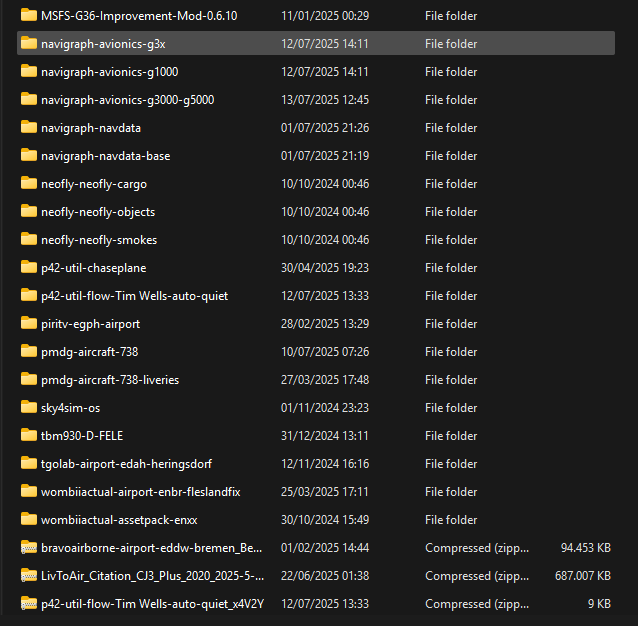Select folder name p42-util-flow-Tim Wells-auto-quiet

pyautogui.click(x=135, y=296)
